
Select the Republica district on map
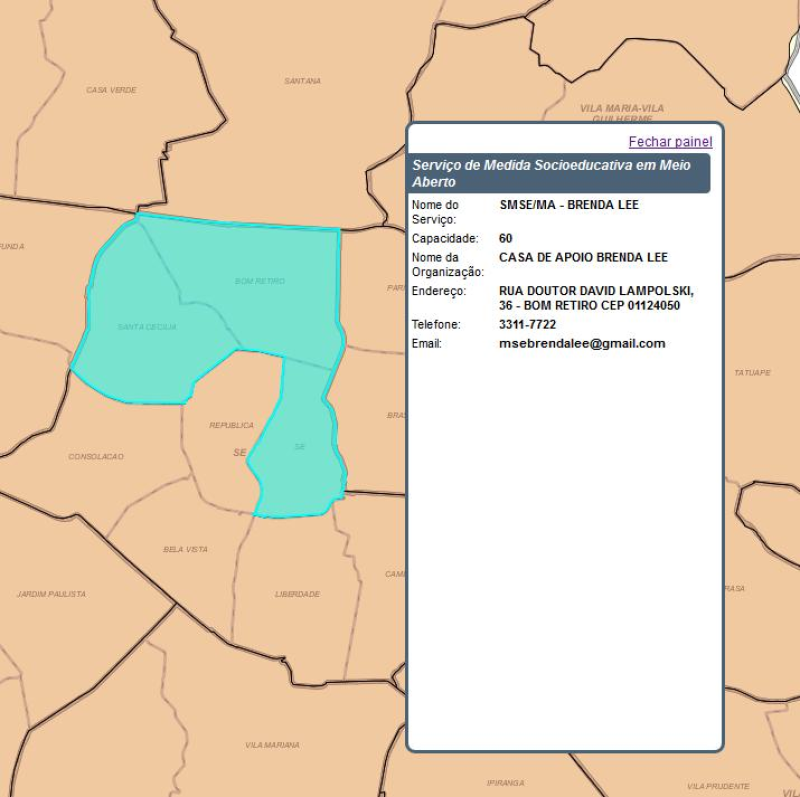point(230,426)
